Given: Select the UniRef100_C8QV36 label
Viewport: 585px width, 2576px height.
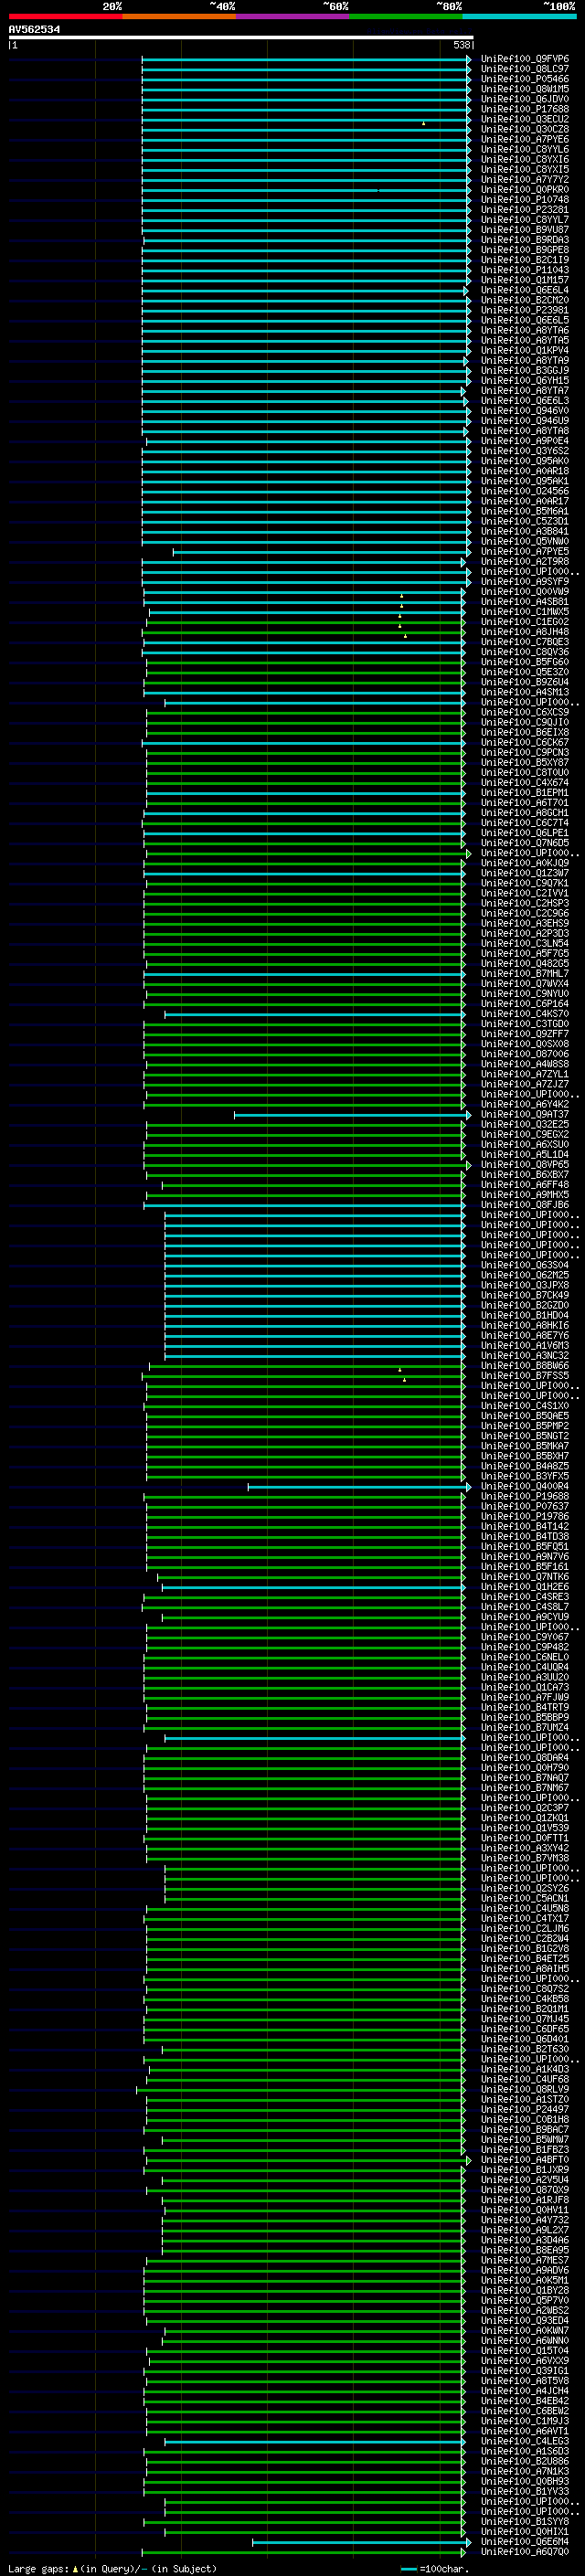Looking at the screenshot, I should [x=524, y=651].
